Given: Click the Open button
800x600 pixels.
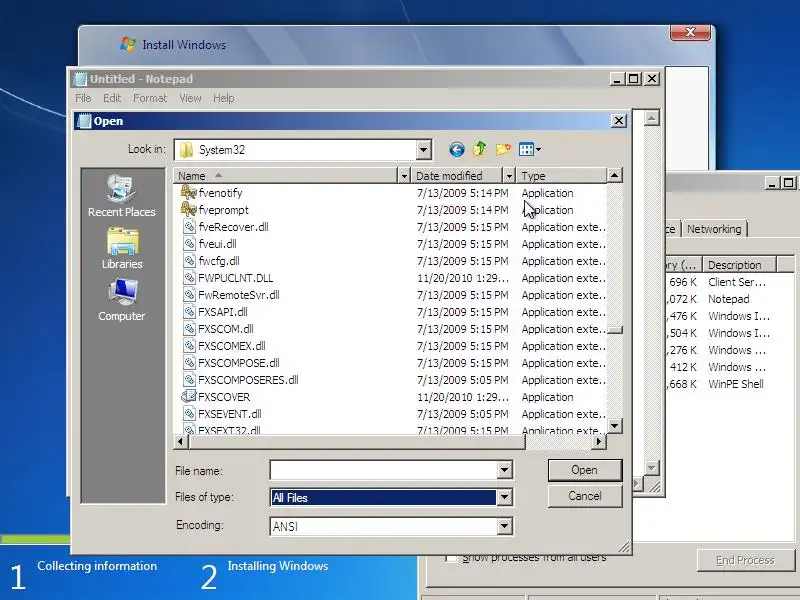Looking at the screenshot, I should click(585, 470).
